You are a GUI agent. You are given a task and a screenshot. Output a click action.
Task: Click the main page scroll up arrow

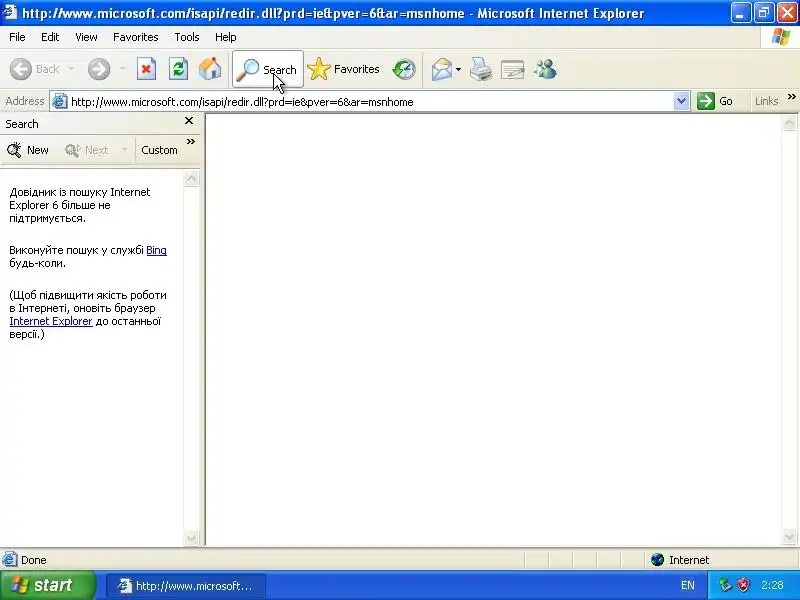[x=789, y=123]
